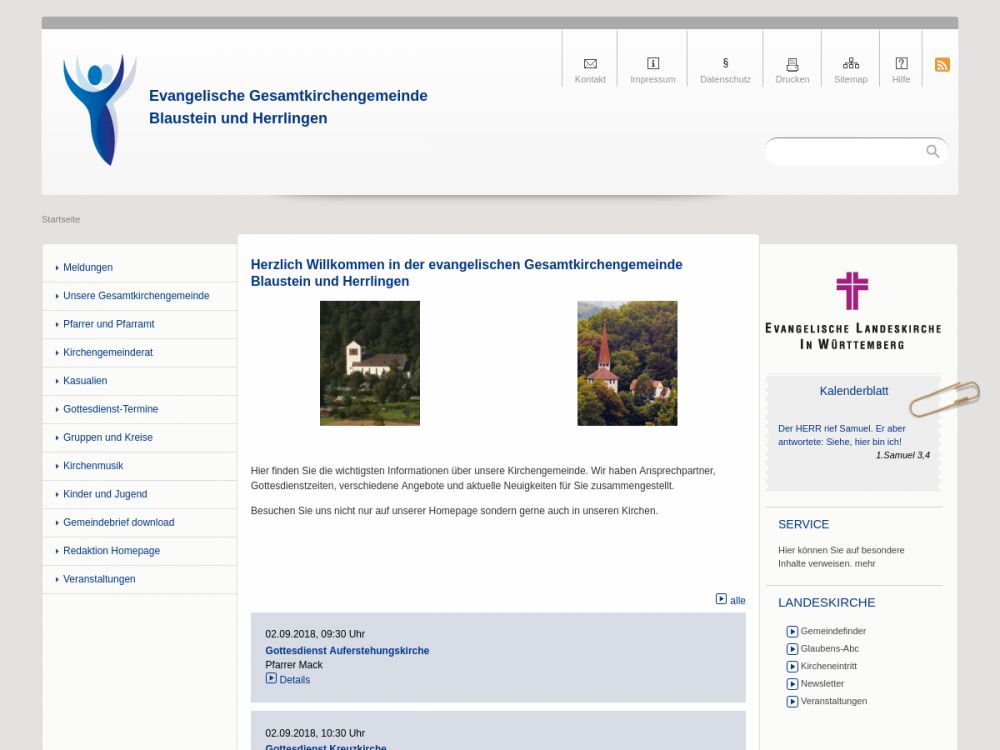Viewport: 1000px width, 750px height.
Task: Click inside the search text field
Action: click(x=845, y=151)
